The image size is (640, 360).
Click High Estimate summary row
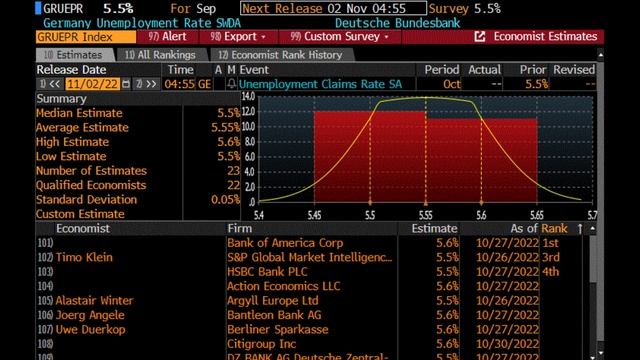click(138, 142)
